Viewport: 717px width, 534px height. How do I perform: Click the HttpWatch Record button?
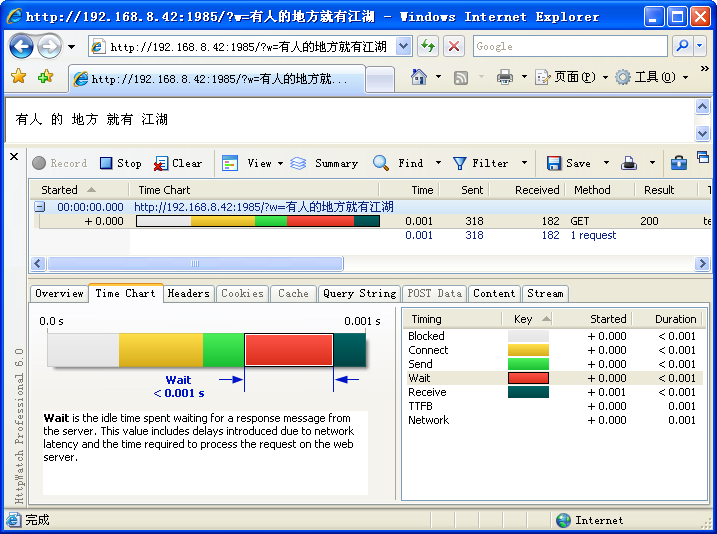pyautogui.click(x=59, y=163)
